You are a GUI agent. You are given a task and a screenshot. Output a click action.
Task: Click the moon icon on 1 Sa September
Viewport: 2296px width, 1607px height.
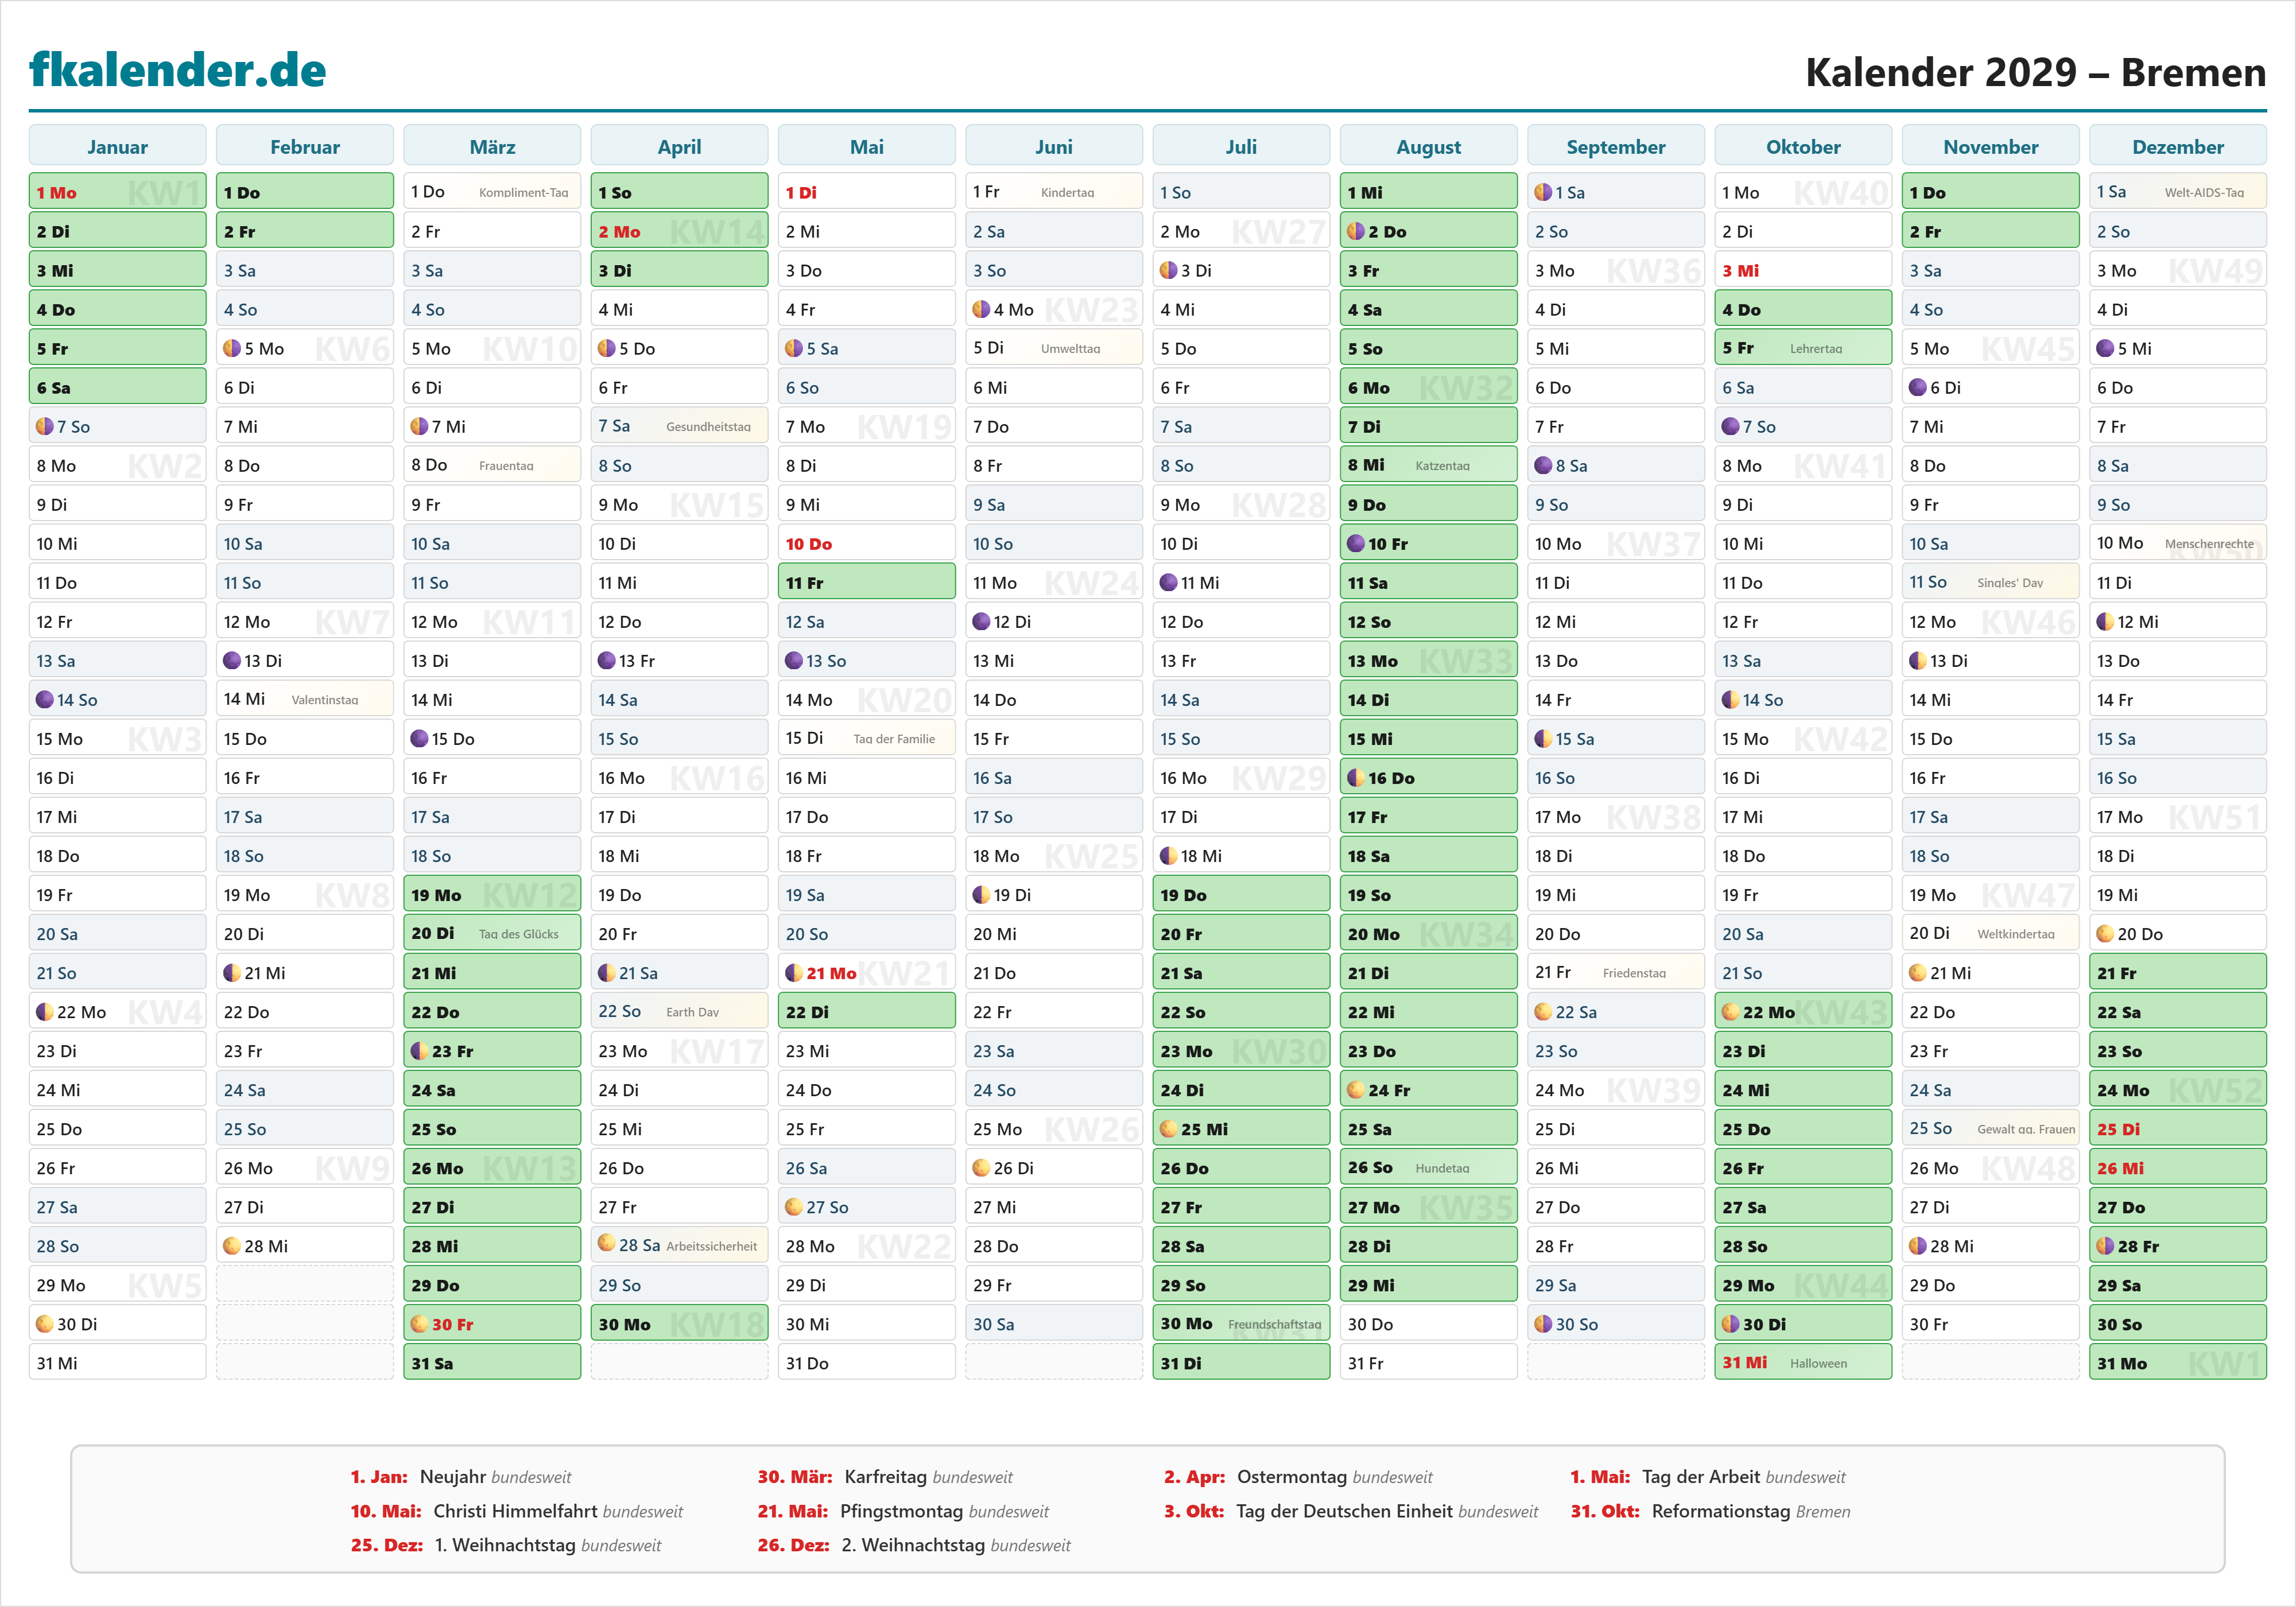tap(1543, 192)
